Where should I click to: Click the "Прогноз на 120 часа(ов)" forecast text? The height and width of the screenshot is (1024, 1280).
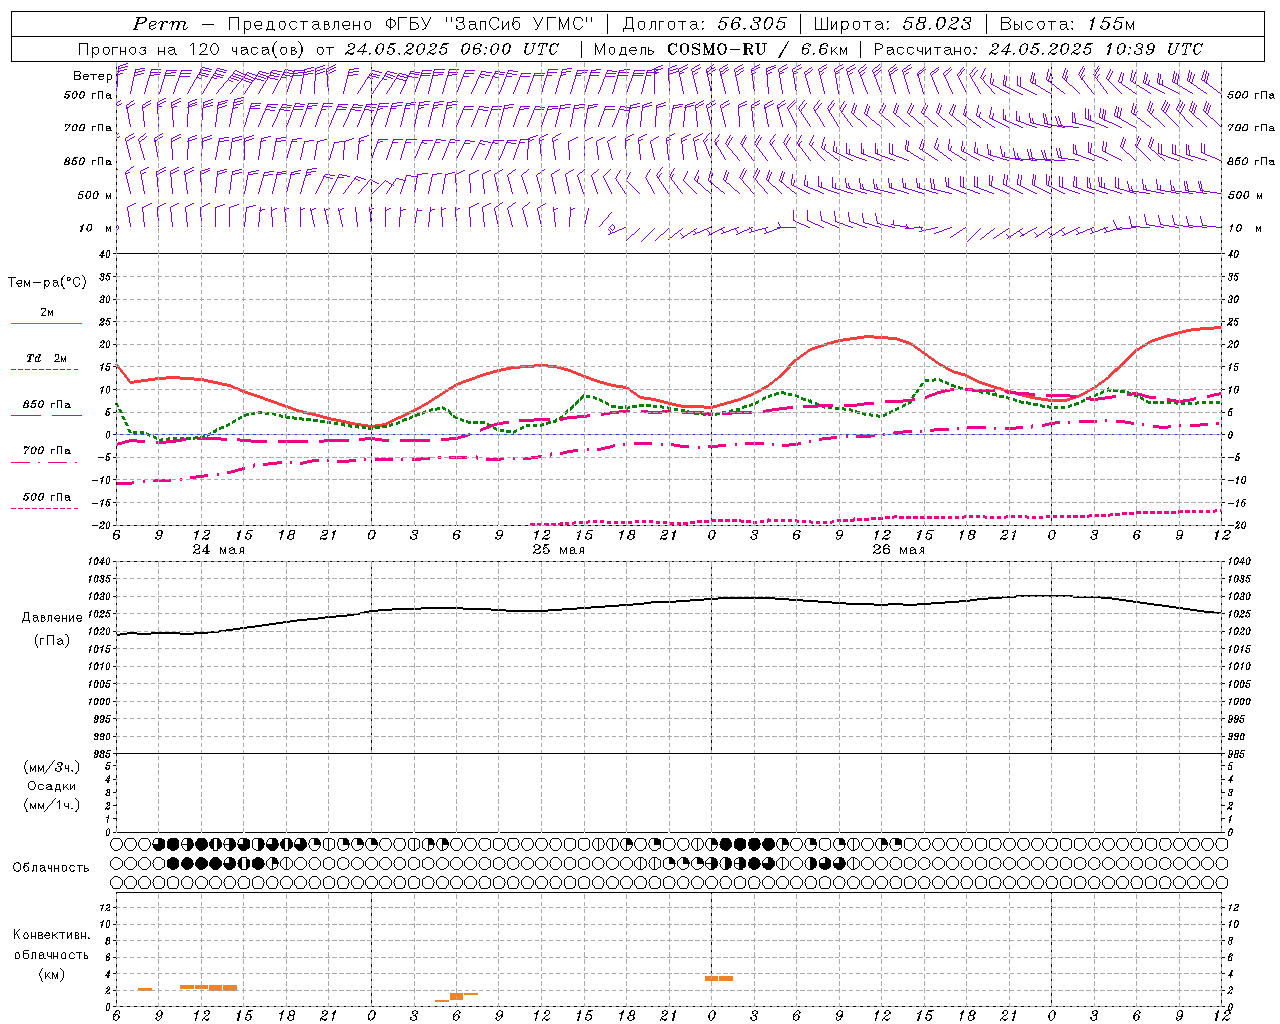(191, 49)
